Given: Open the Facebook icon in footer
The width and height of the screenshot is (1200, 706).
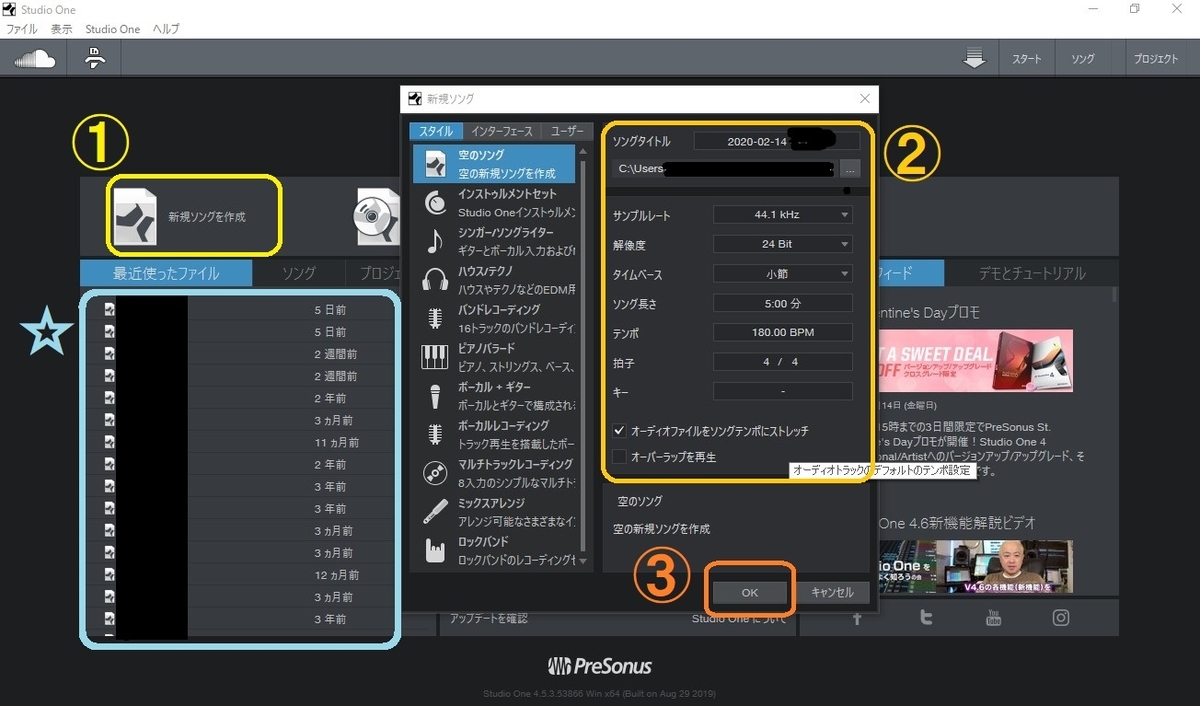Looking at the screenshot, I should pos(857,618).
